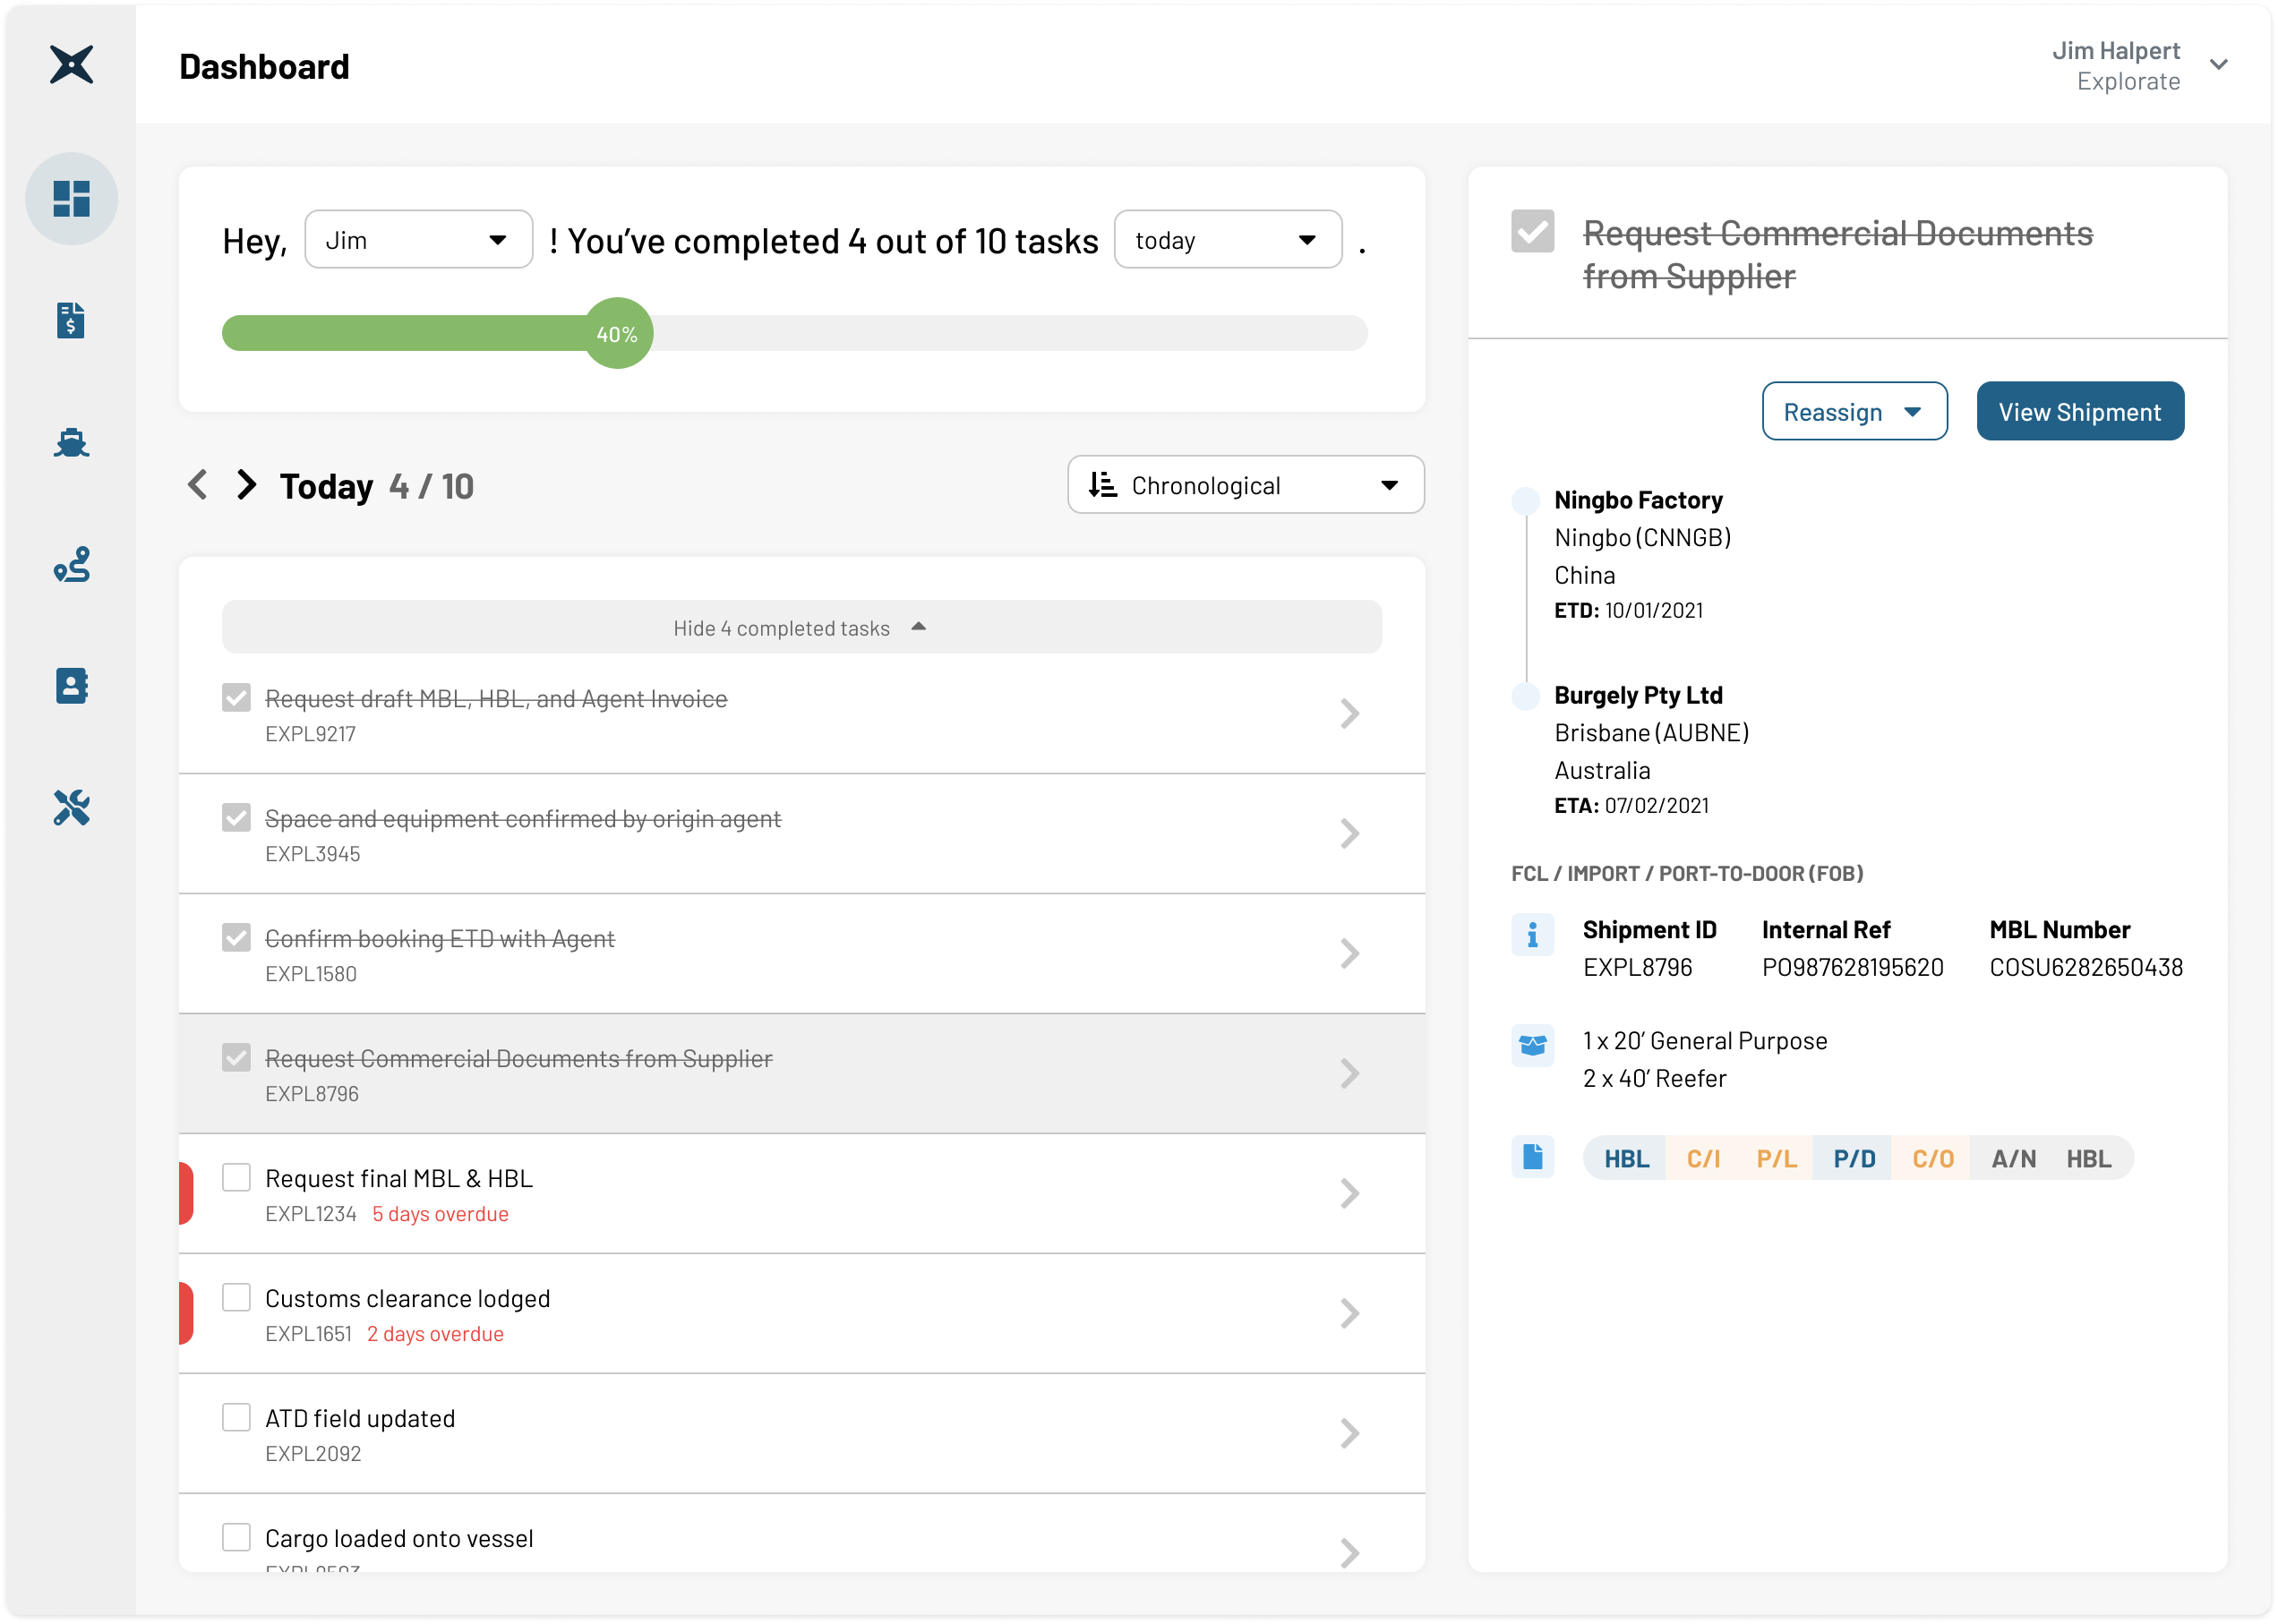Viewport: 2278px width, 1624px height.
Task: Open the route tracking sidebar icon
Action: click(x=71, y=564)
